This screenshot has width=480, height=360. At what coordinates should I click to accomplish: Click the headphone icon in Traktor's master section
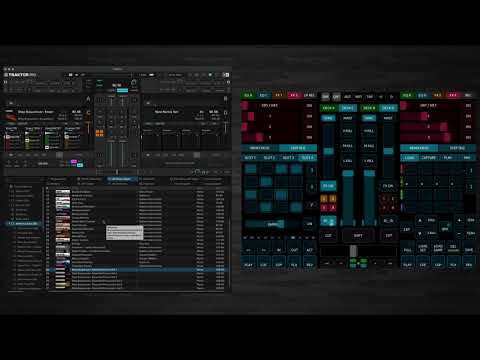tap(134, 82)
